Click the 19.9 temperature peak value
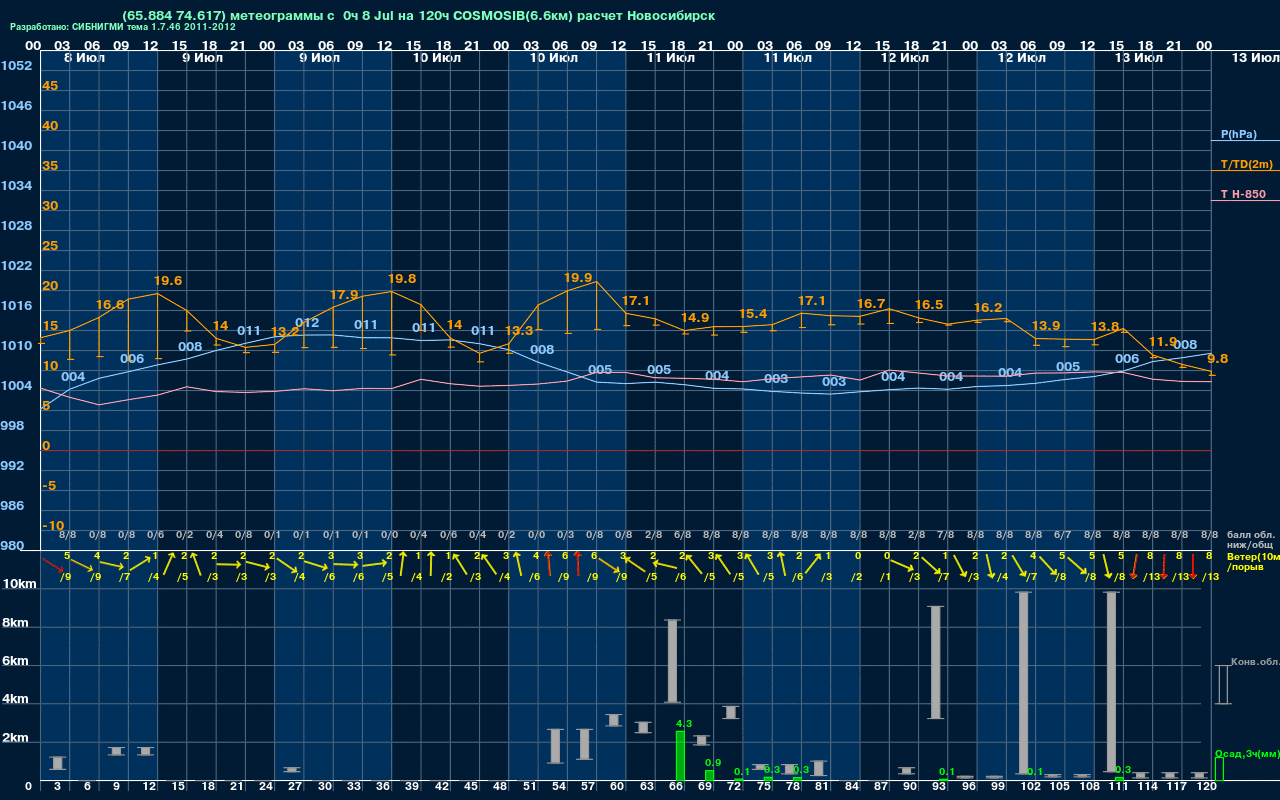Screen dimensions: 1280x800 click(578, 277)
